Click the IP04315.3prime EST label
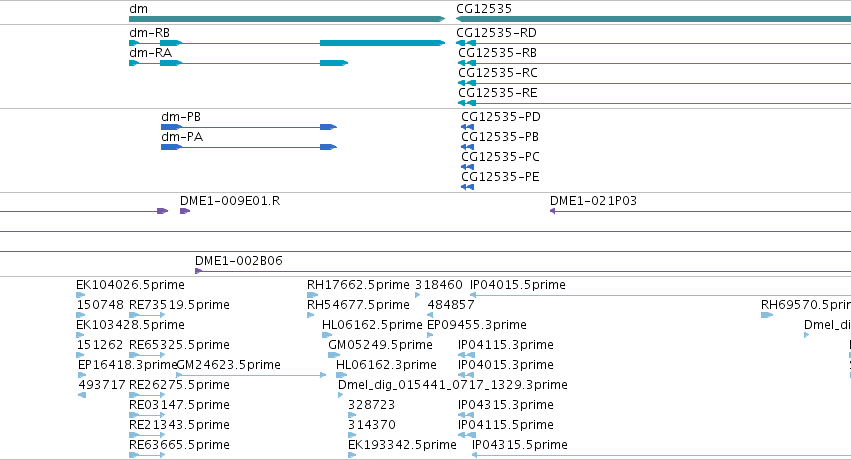 pos(506,405)
